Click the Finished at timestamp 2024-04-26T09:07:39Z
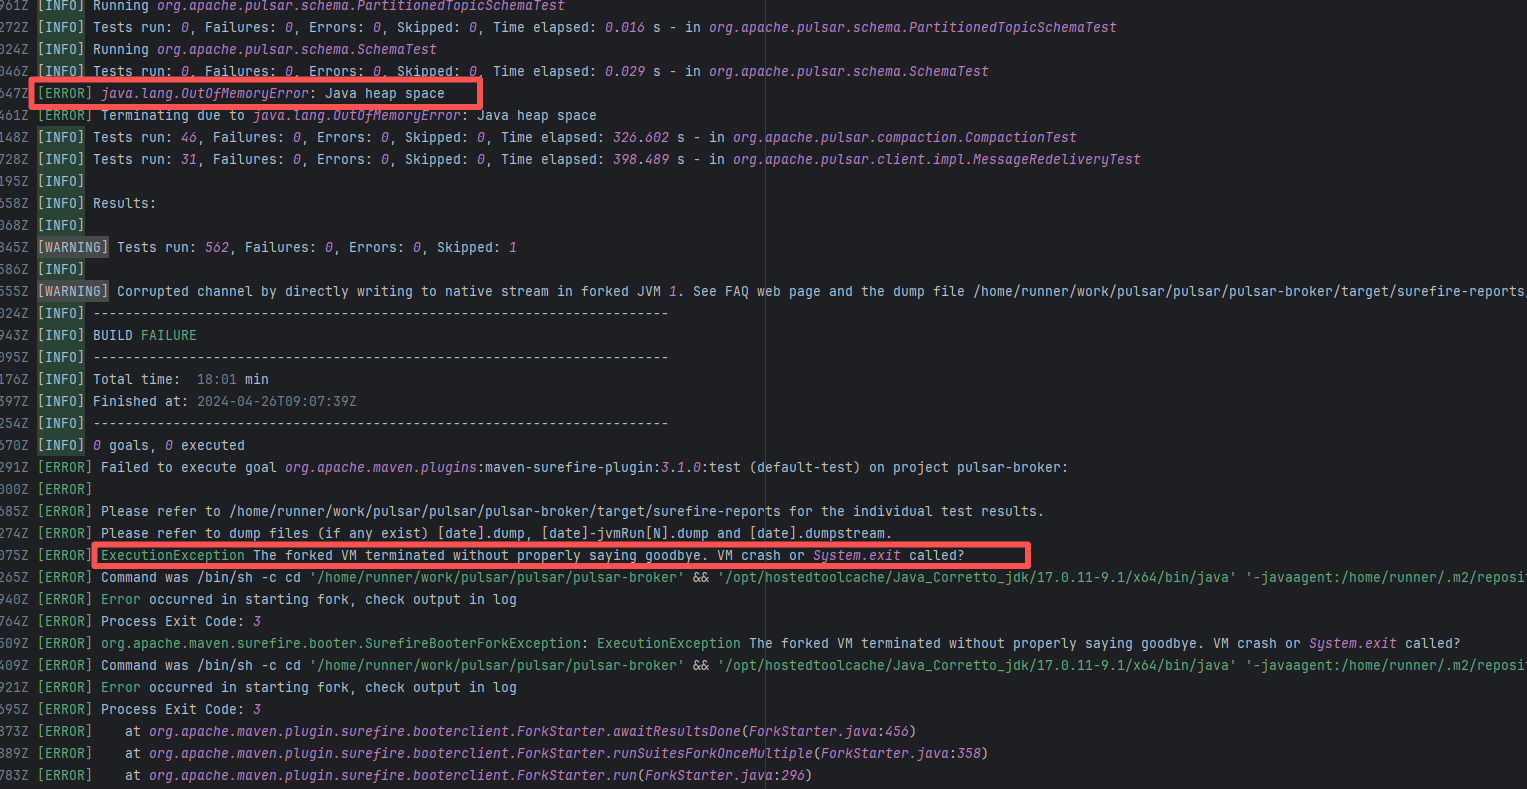 (276, 401)
